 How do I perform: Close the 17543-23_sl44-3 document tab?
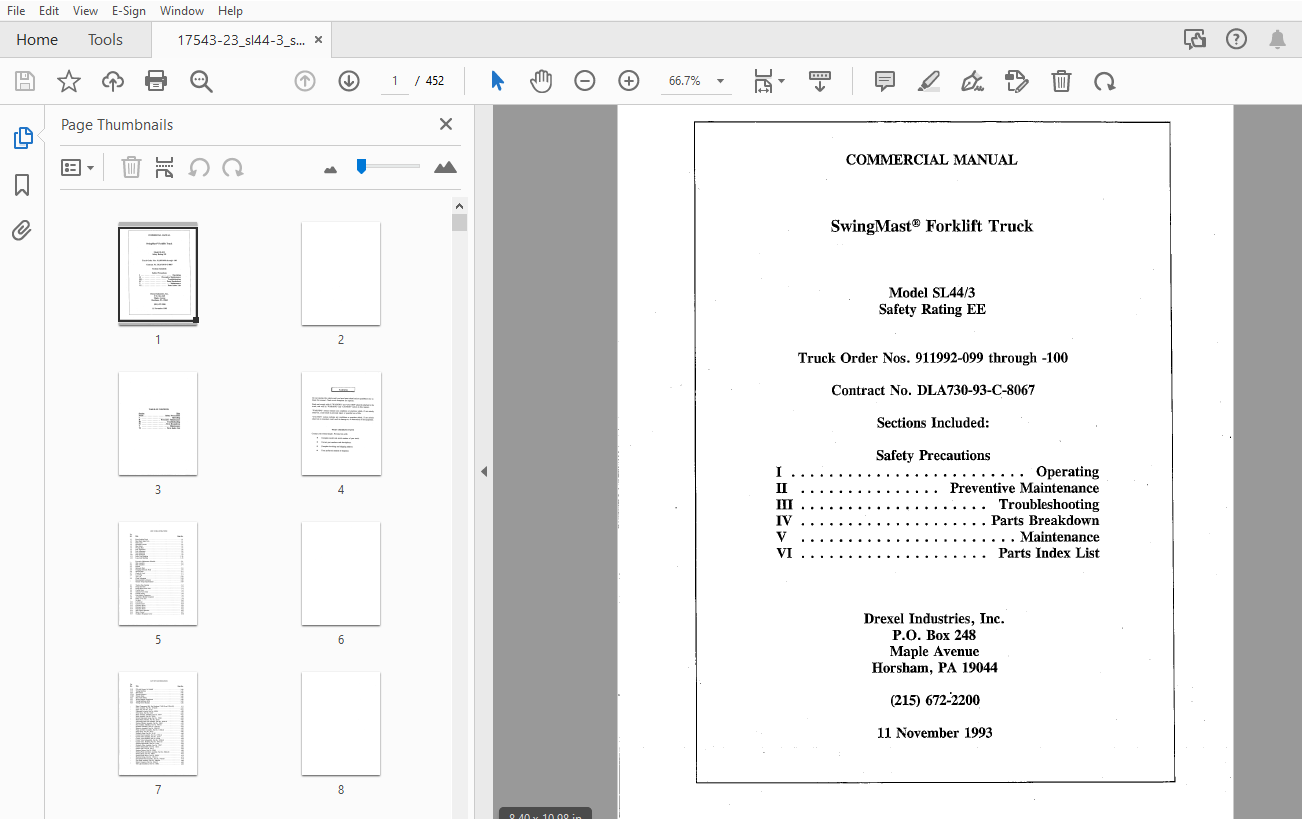(319, 40)
